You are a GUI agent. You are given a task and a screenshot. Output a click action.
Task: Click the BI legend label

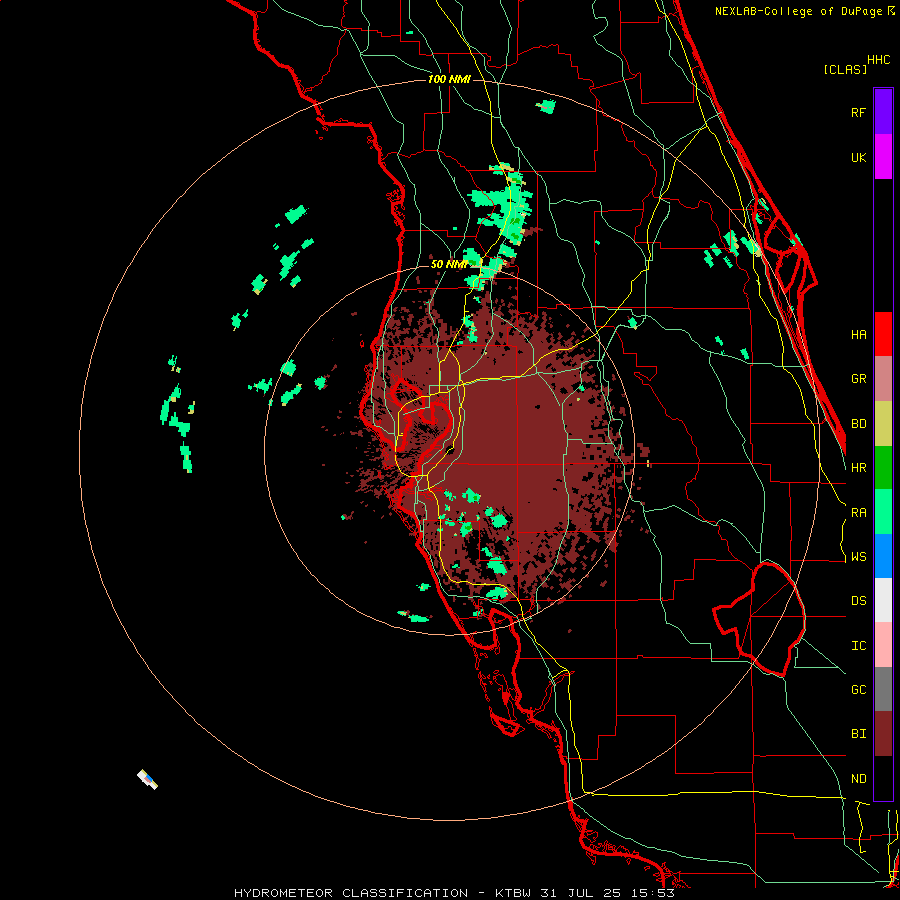tap(858, 734)
